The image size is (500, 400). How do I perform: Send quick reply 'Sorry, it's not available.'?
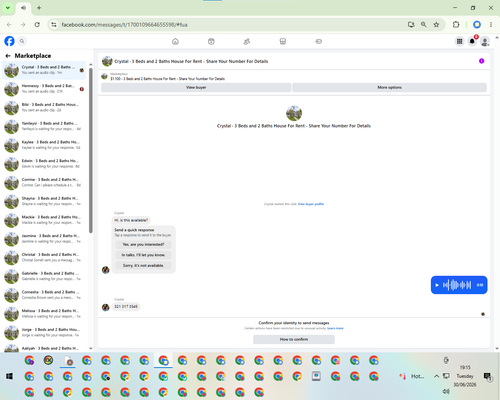click(x=143, y=266)
